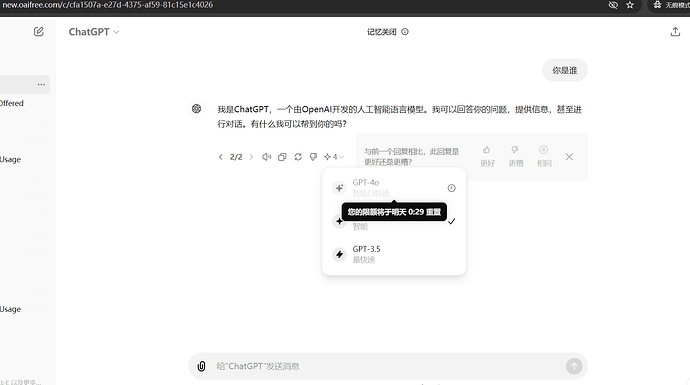The image size is (690, 385).
Task: Rate the response as same (相同)
Action: coord(544,157)
